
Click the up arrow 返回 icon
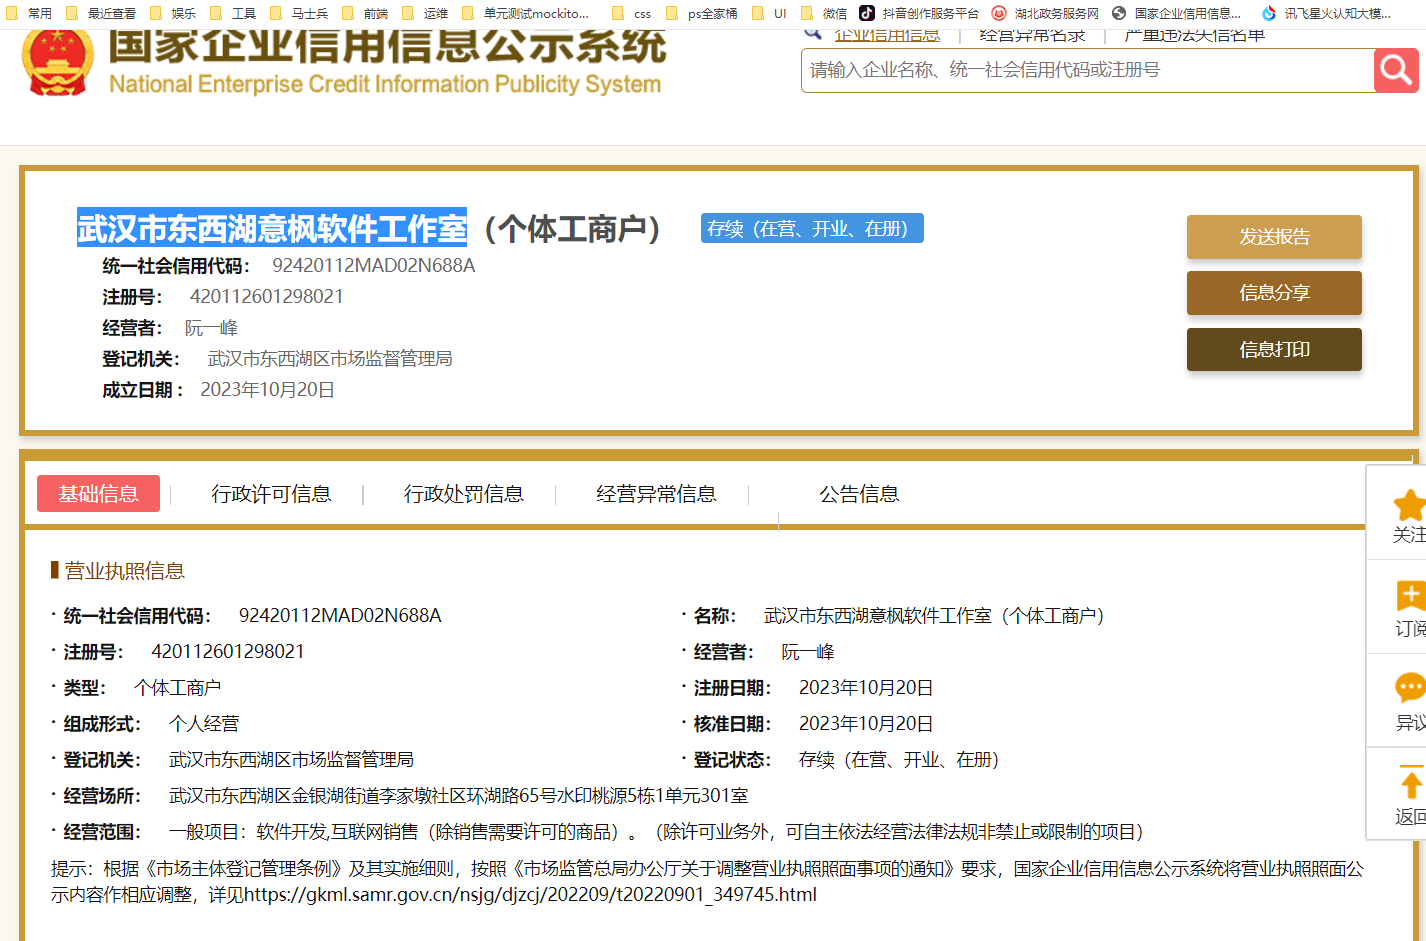1411,782
